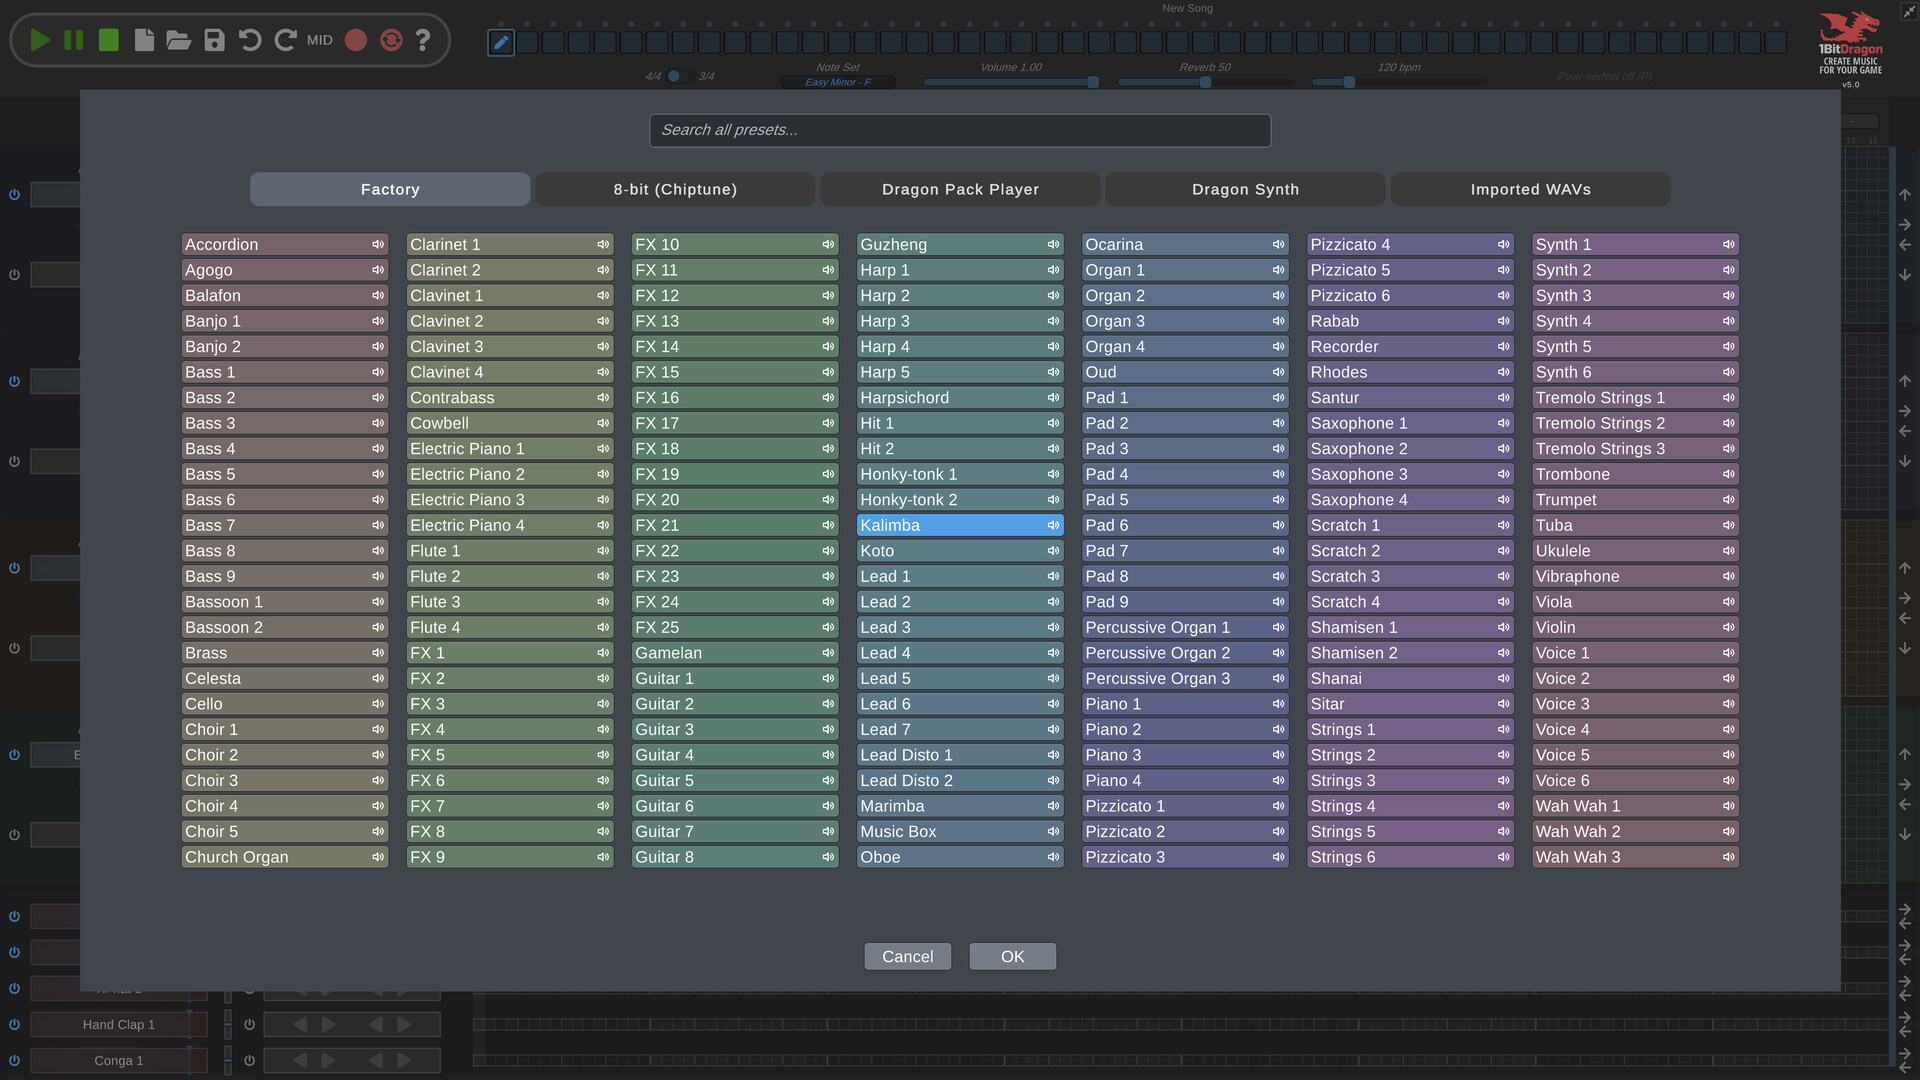Undo the last action
The image size is (1920, 1080).
coord(250,40)
